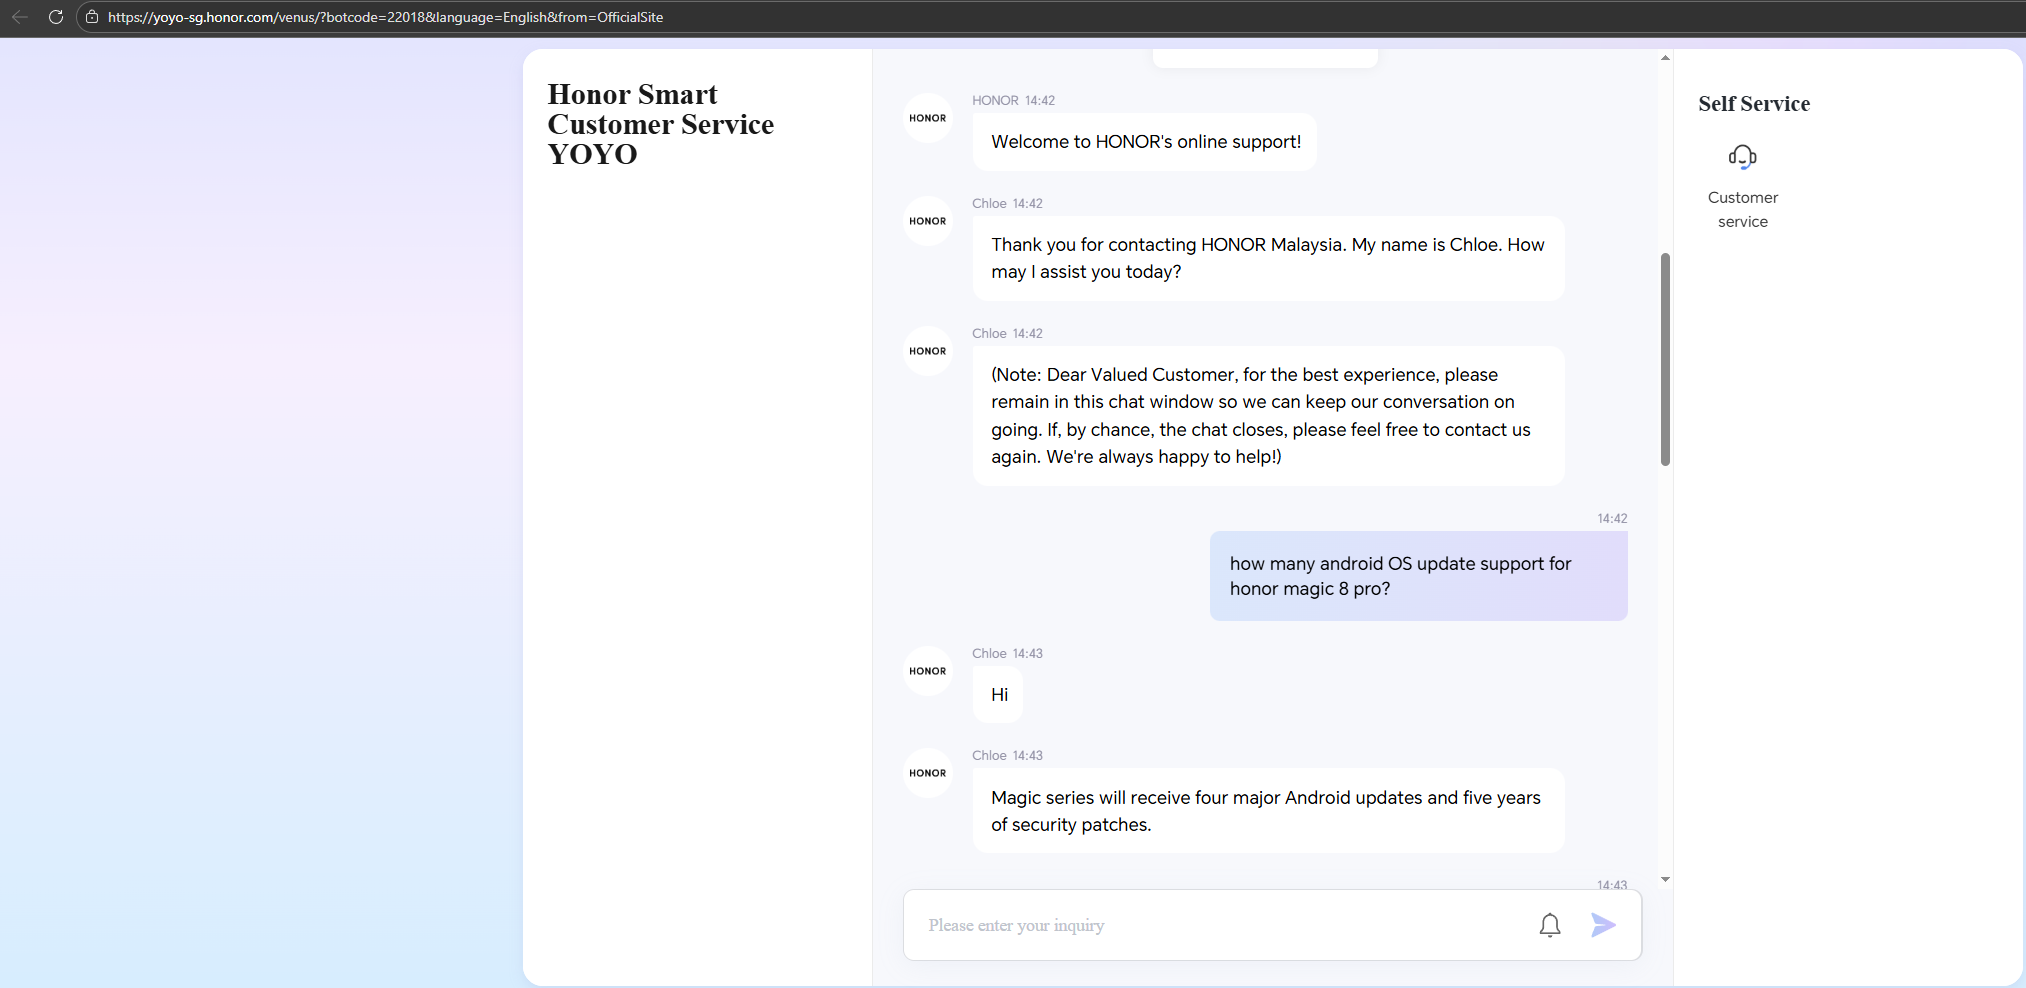Click the chat scroll down arrow
Screen dimensions: 2026x988
1665,879
